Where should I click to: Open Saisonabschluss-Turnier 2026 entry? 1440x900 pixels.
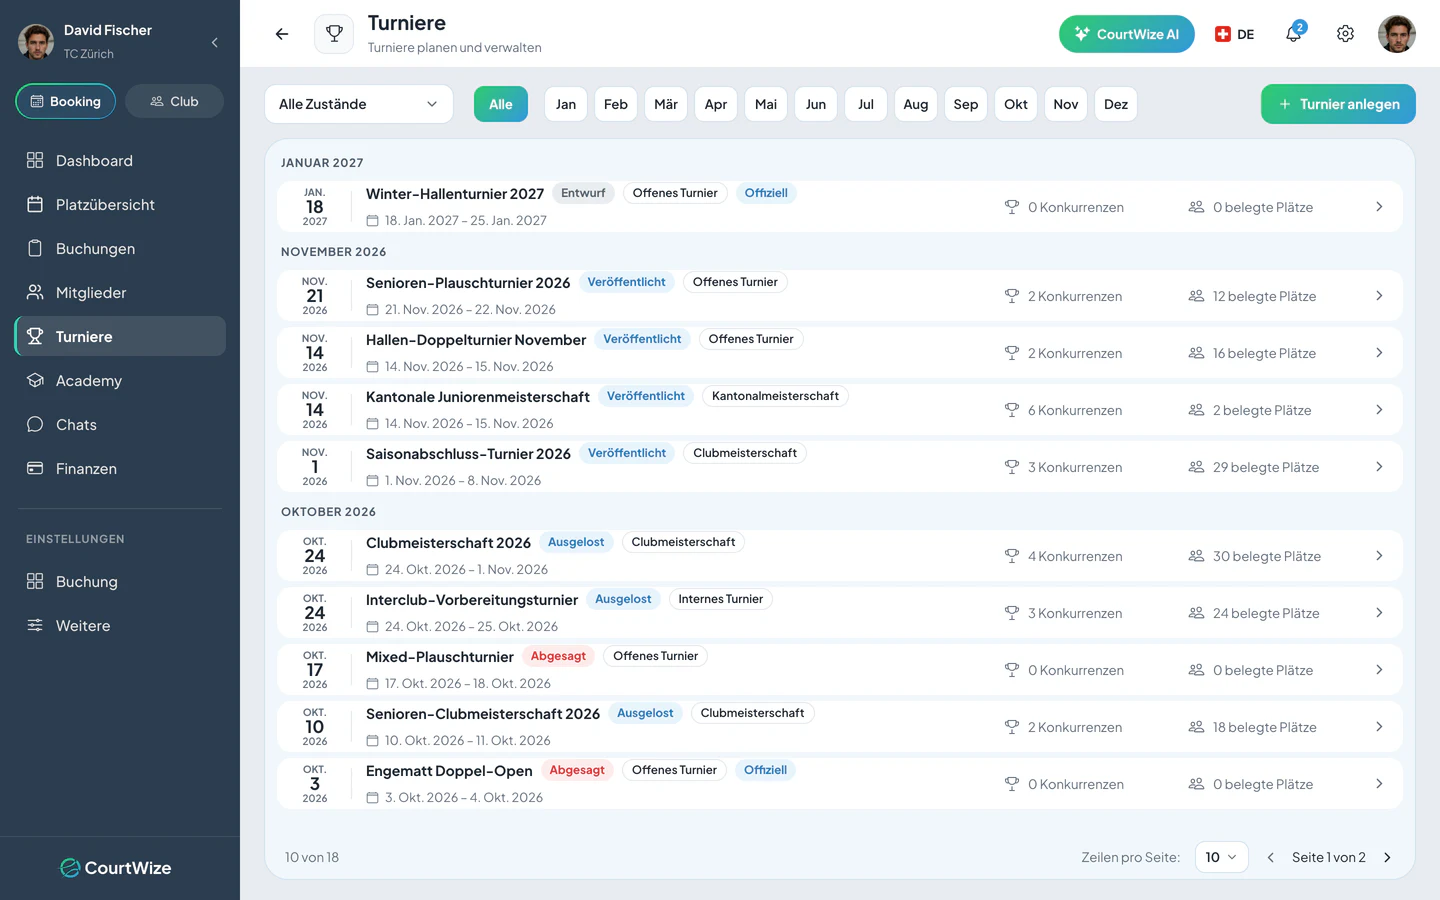pyautogui.click(x=840, y=467)
